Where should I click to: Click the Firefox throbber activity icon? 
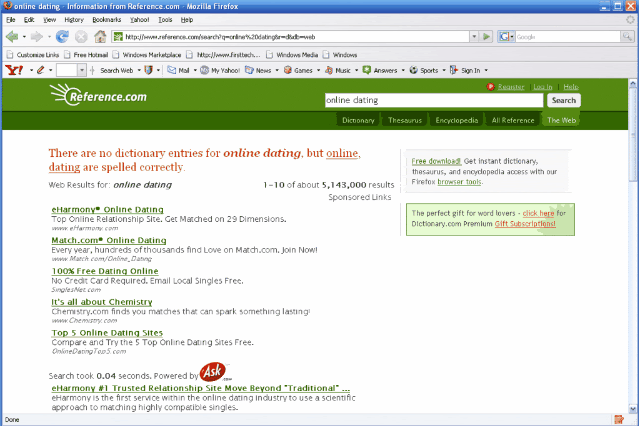(630, 20)
